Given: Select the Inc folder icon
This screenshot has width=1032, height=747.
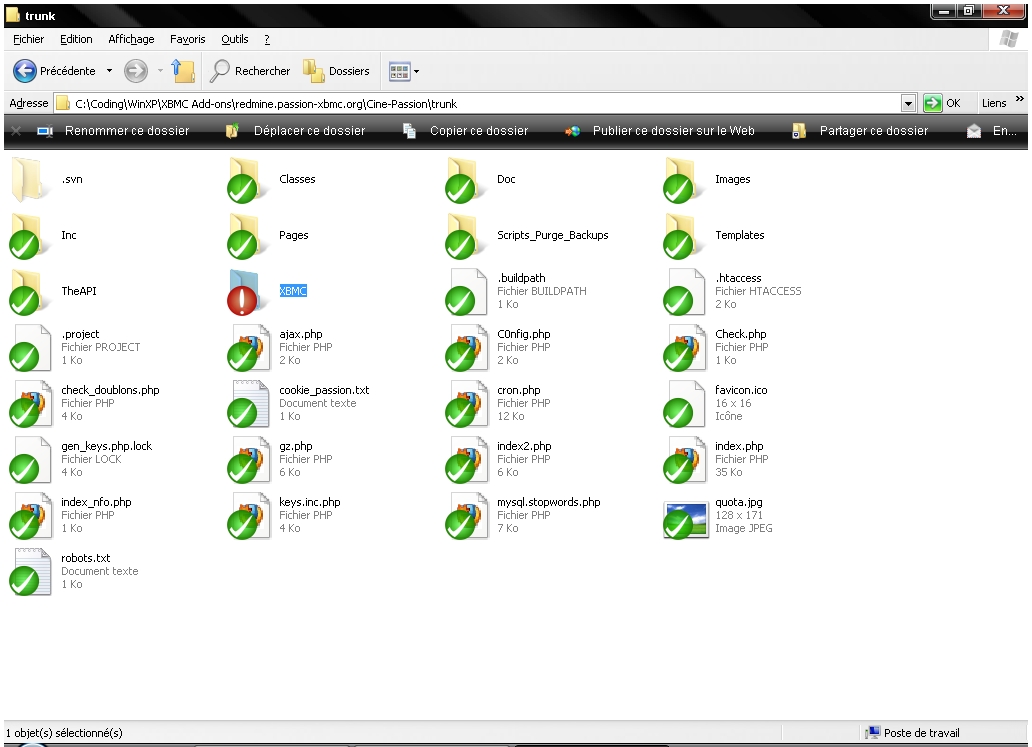Looking at the screenshot, I should (x=30, y=235).
